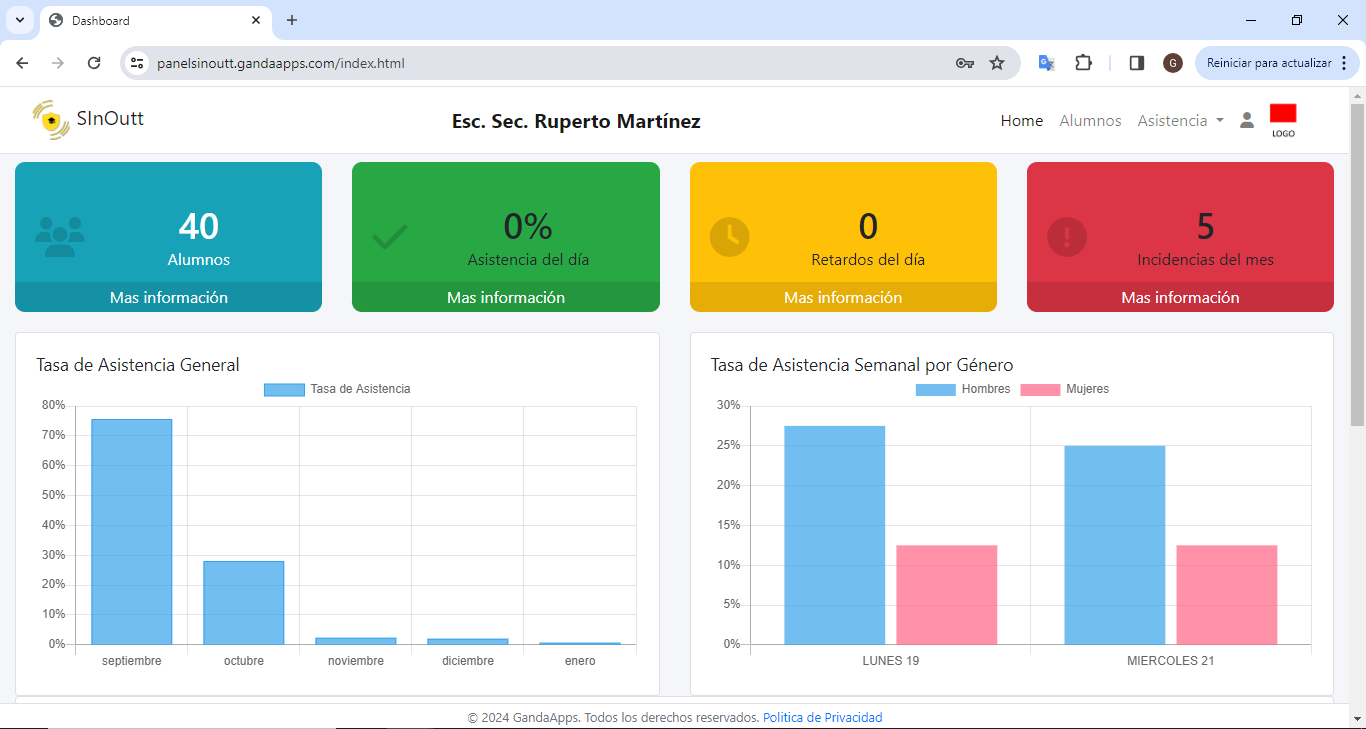Image resolution: width=1366 pixels, height=729 pixels.
Task: Open Chrome's three-dot menu
Action: pos(1344,63)
